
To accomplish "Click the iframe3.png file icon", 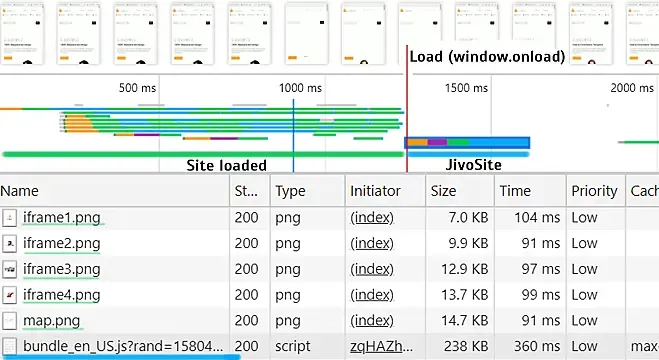I will pos(9,270).
